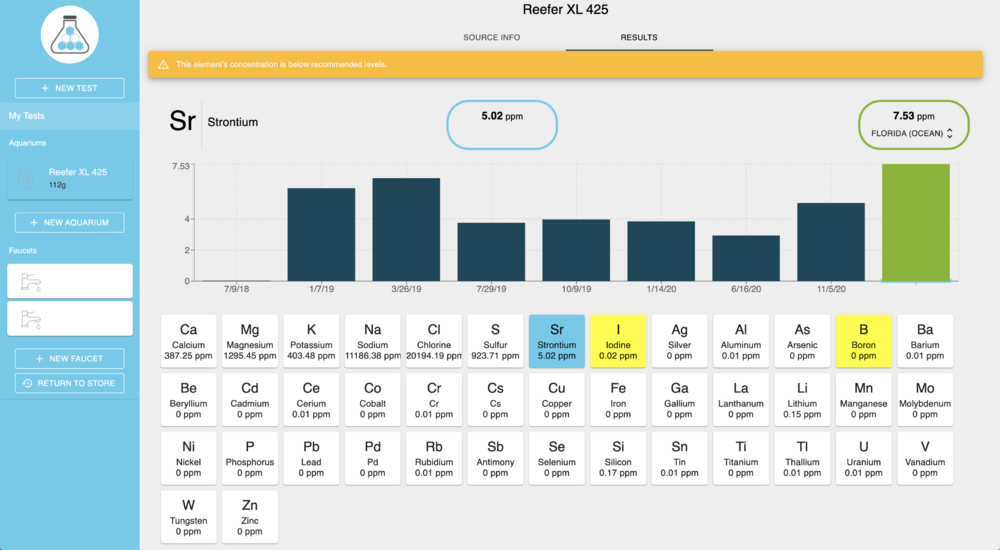The image size is (1000, 550).
Task: Select the Zinc element tile
Action: [x=250, y=517]
